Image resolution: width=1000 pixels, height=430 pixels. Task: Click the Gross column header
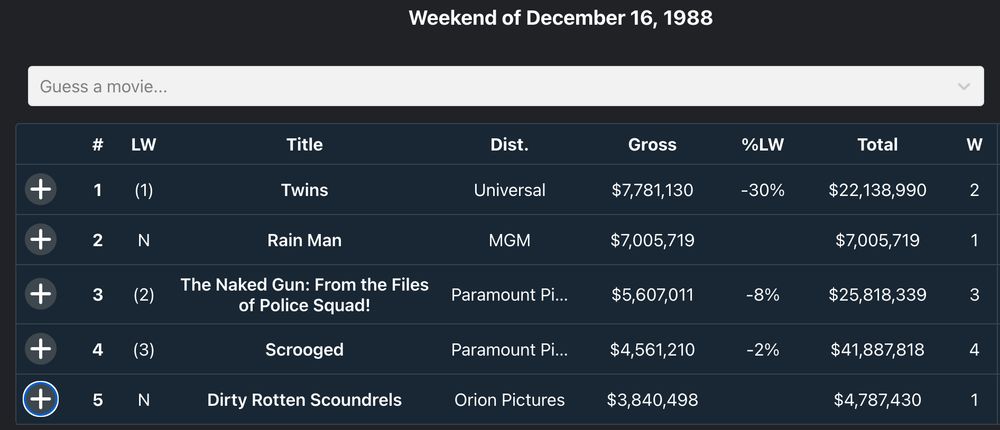click(652, 145)
